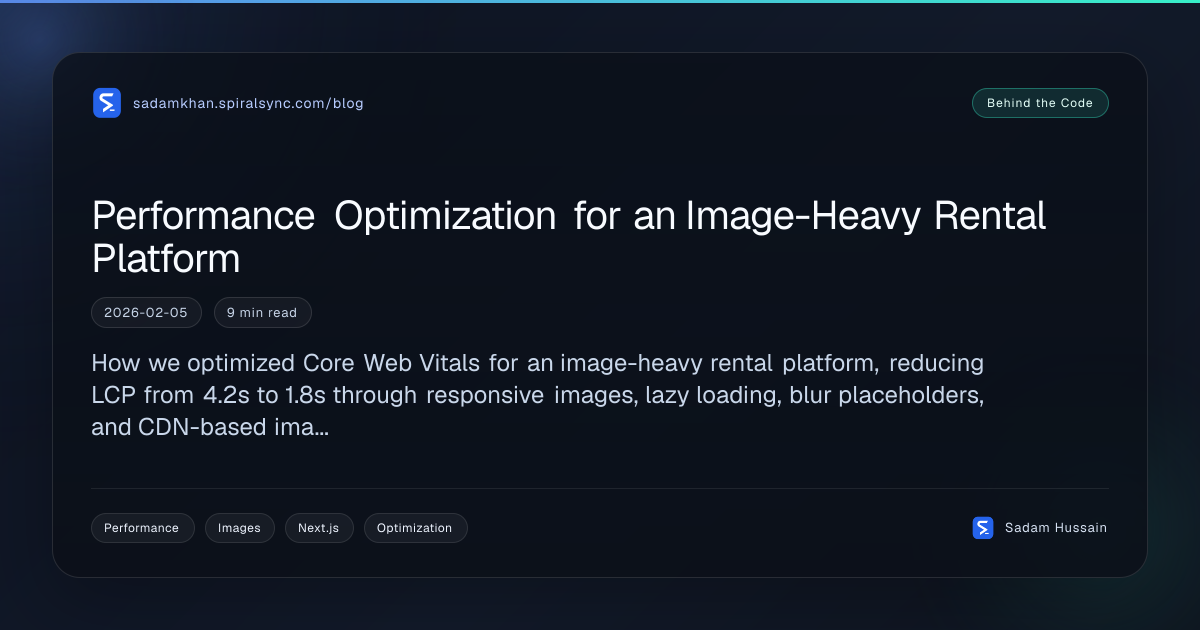Click the 2026-02-05 date pill
Viewport: 1200px width, 630px height.
(x=146, y=313)
